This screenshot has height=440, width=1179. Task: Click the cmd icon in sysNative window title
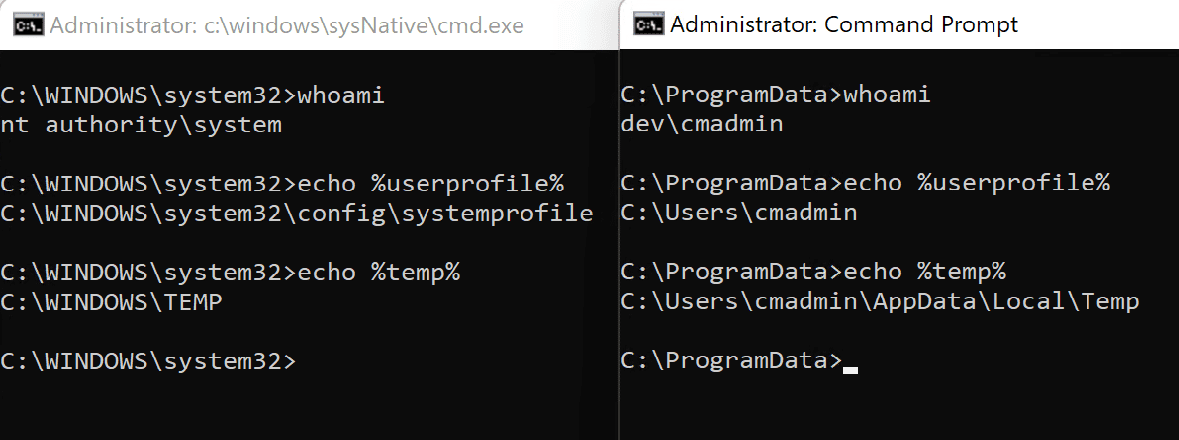point(29,25)
